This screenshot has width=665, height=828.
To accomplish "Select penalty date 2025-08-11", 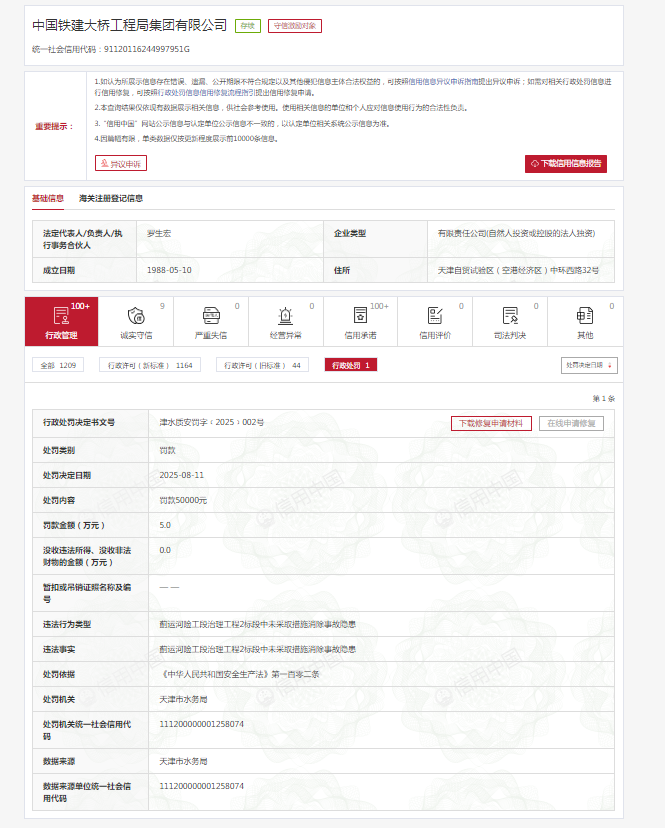I will tap(182, 475).
